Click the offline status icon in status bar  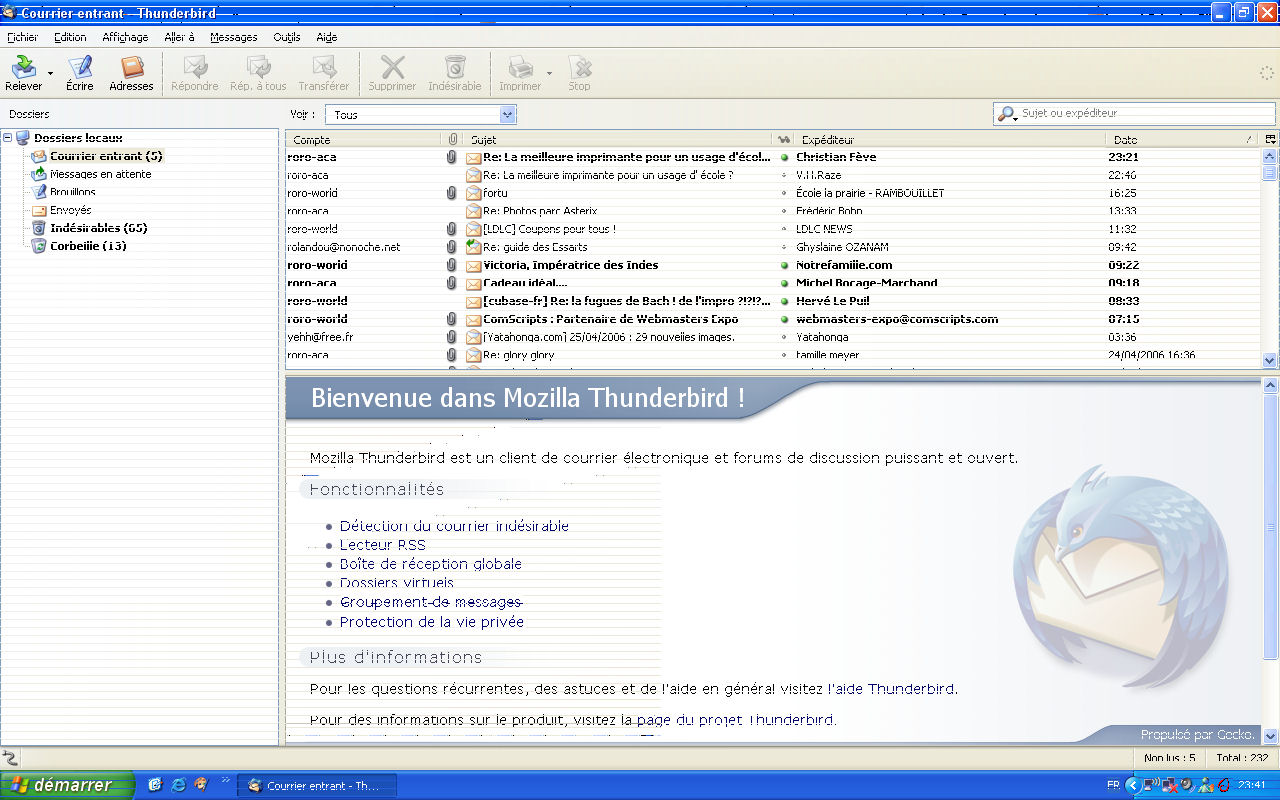[x=10, y=758]
